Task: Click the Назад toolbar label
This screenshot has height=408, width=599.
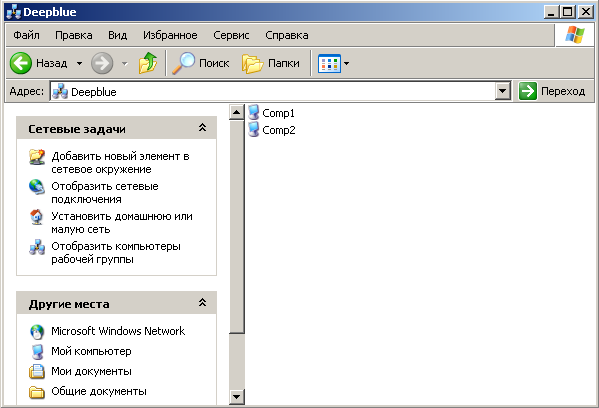Action: pos(52,63)
